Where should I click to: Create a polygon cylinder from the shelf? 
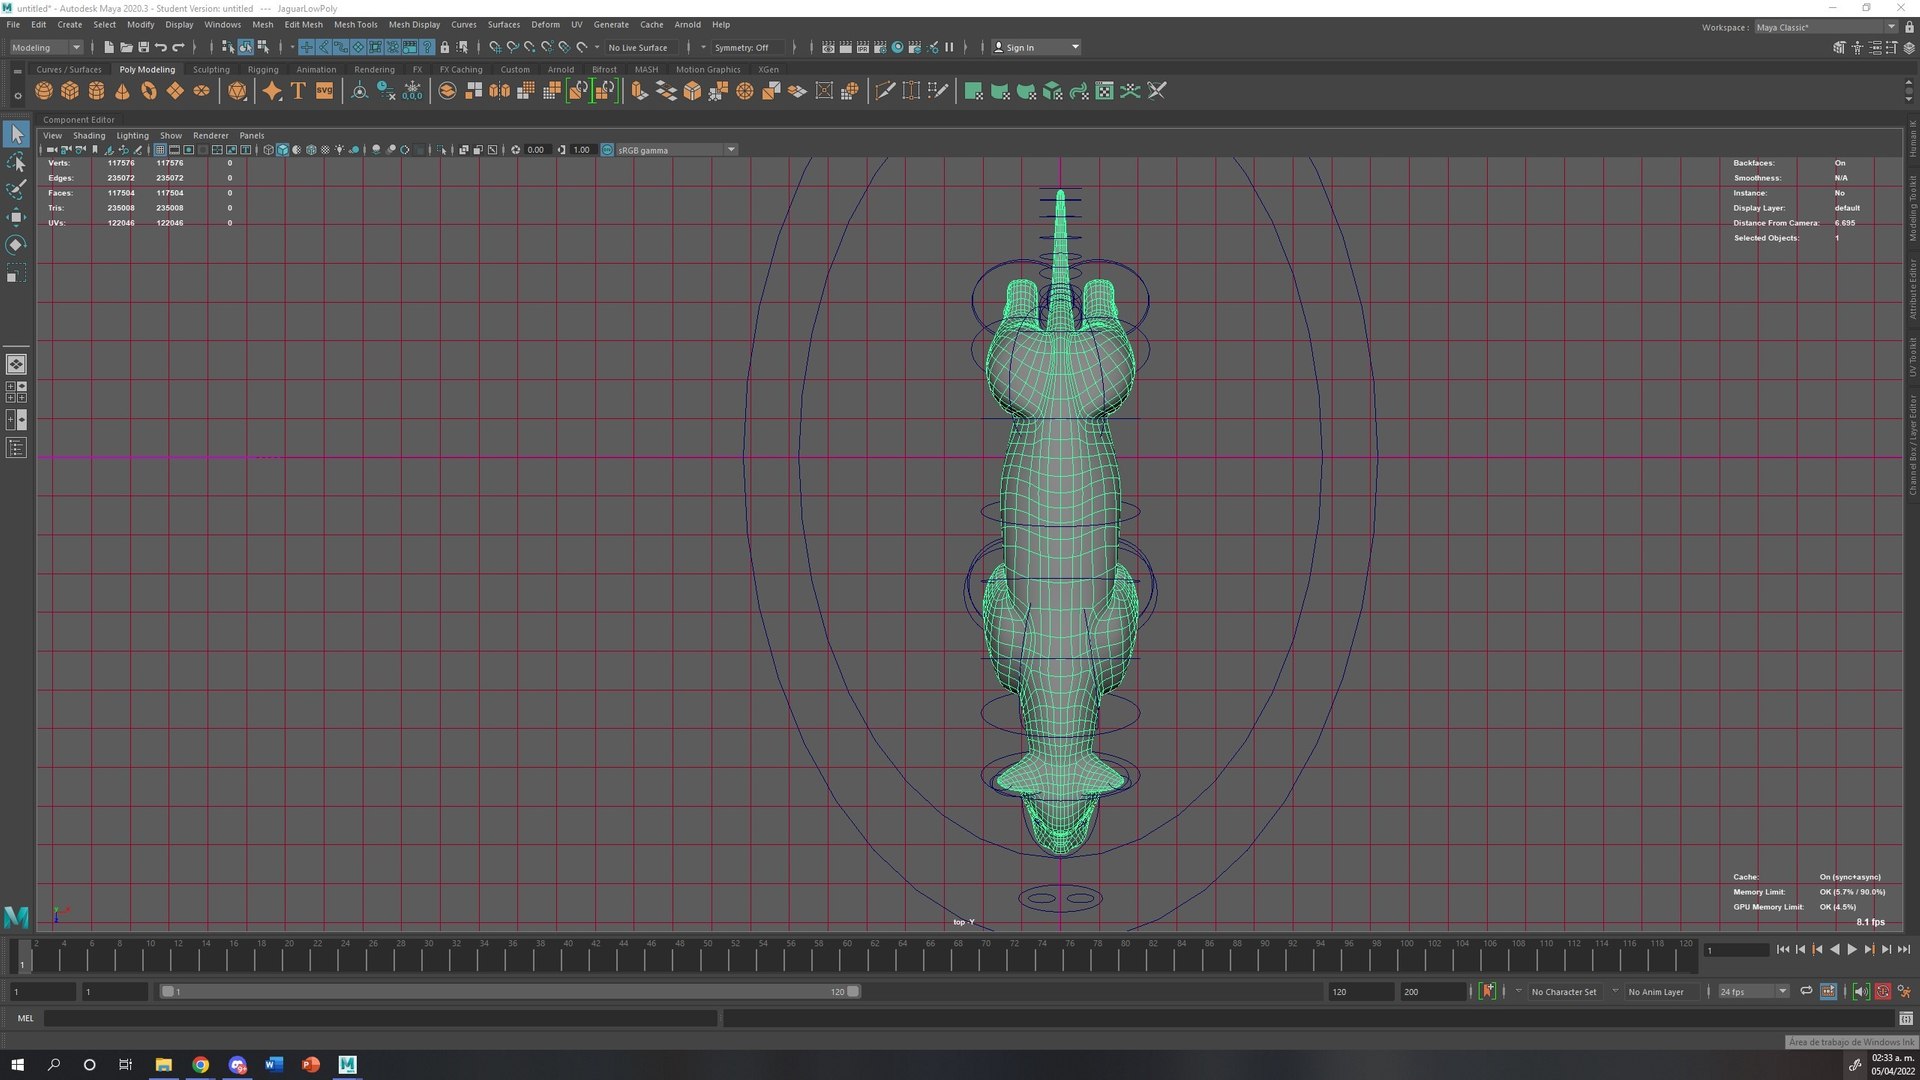pyautogui.click(x=96, y=91)
